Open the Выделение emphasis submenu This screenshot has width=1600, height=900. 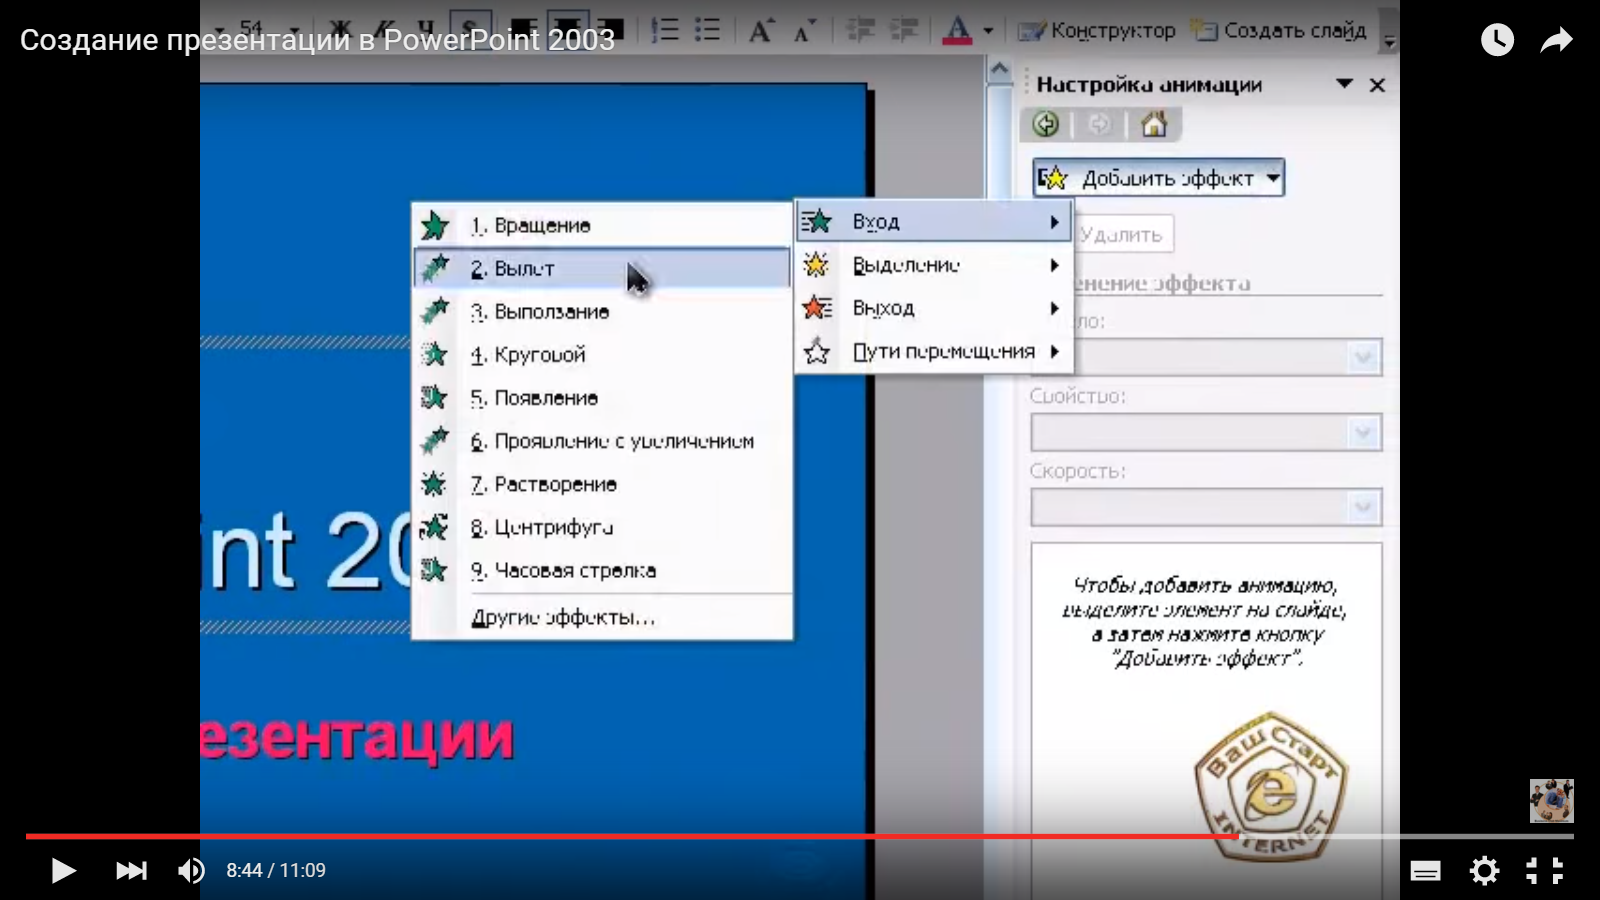click(934, 265)
